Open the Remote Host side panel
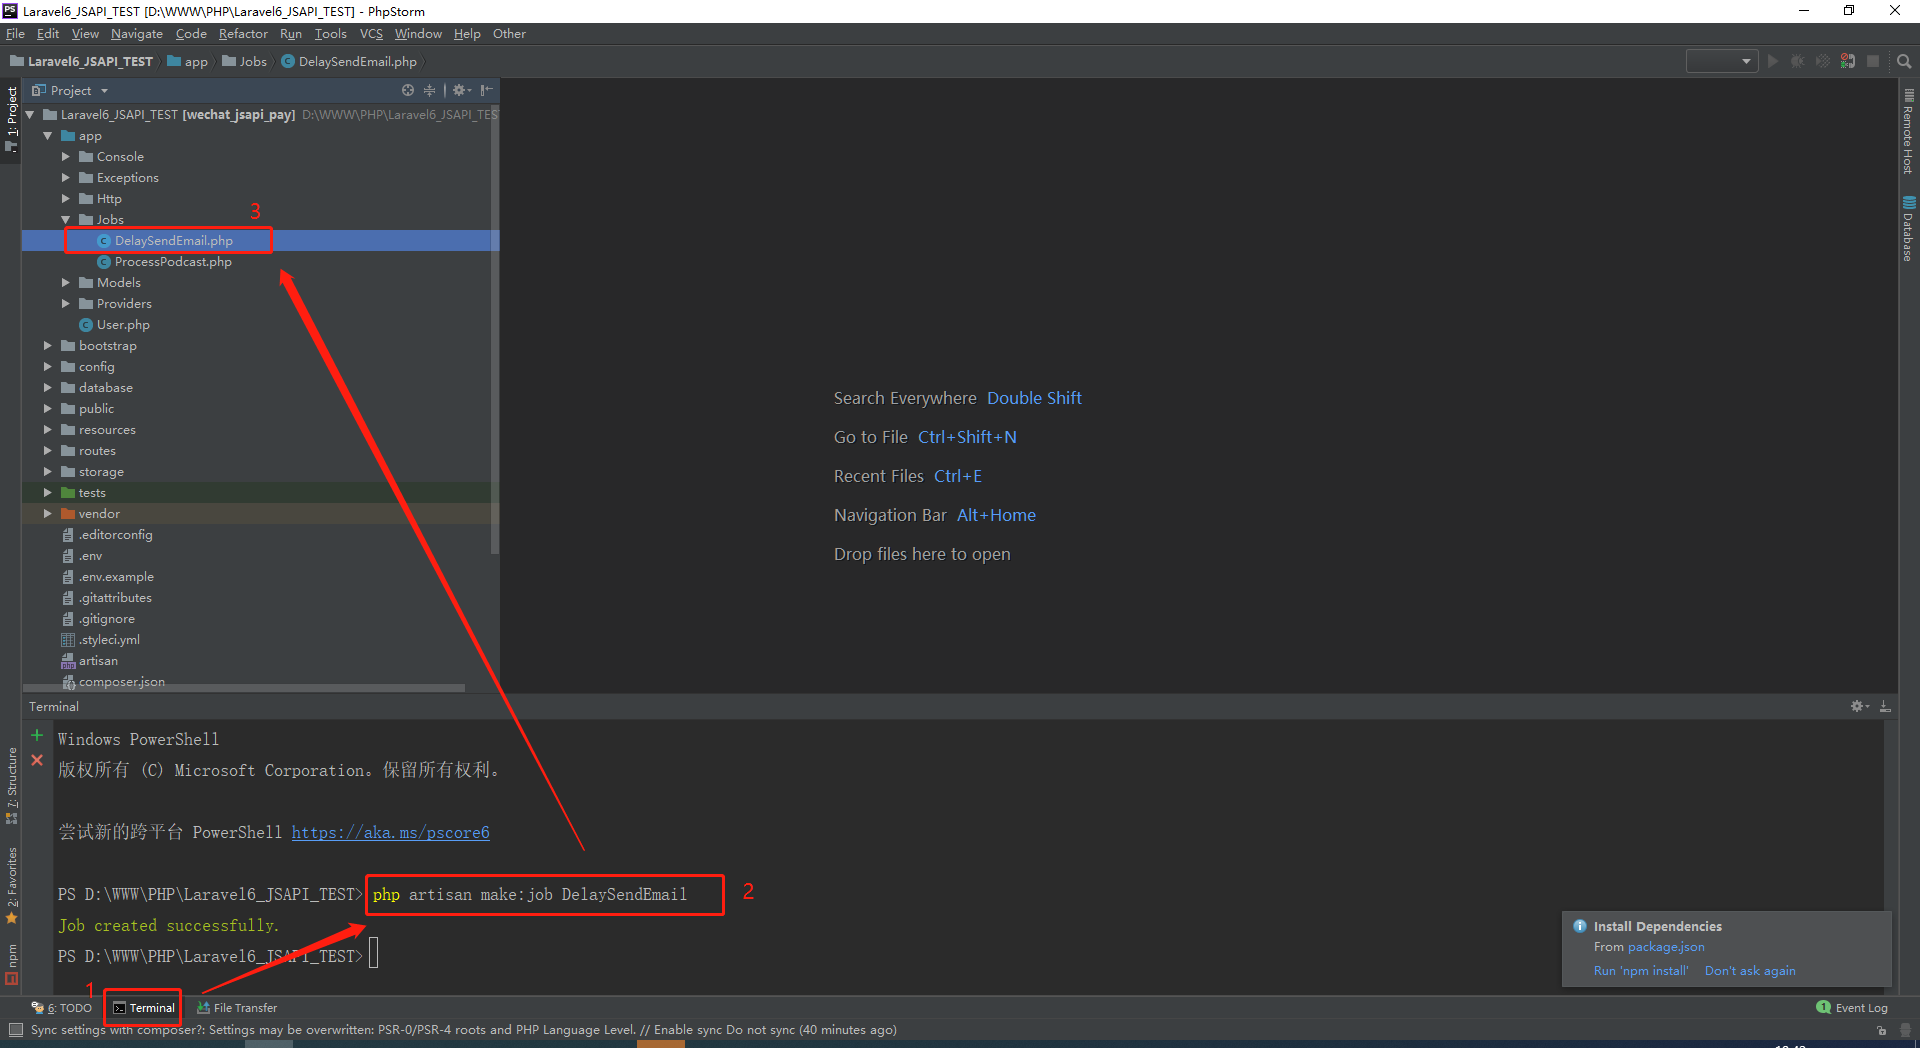 pyautogui.click(x=1909, y=131)
